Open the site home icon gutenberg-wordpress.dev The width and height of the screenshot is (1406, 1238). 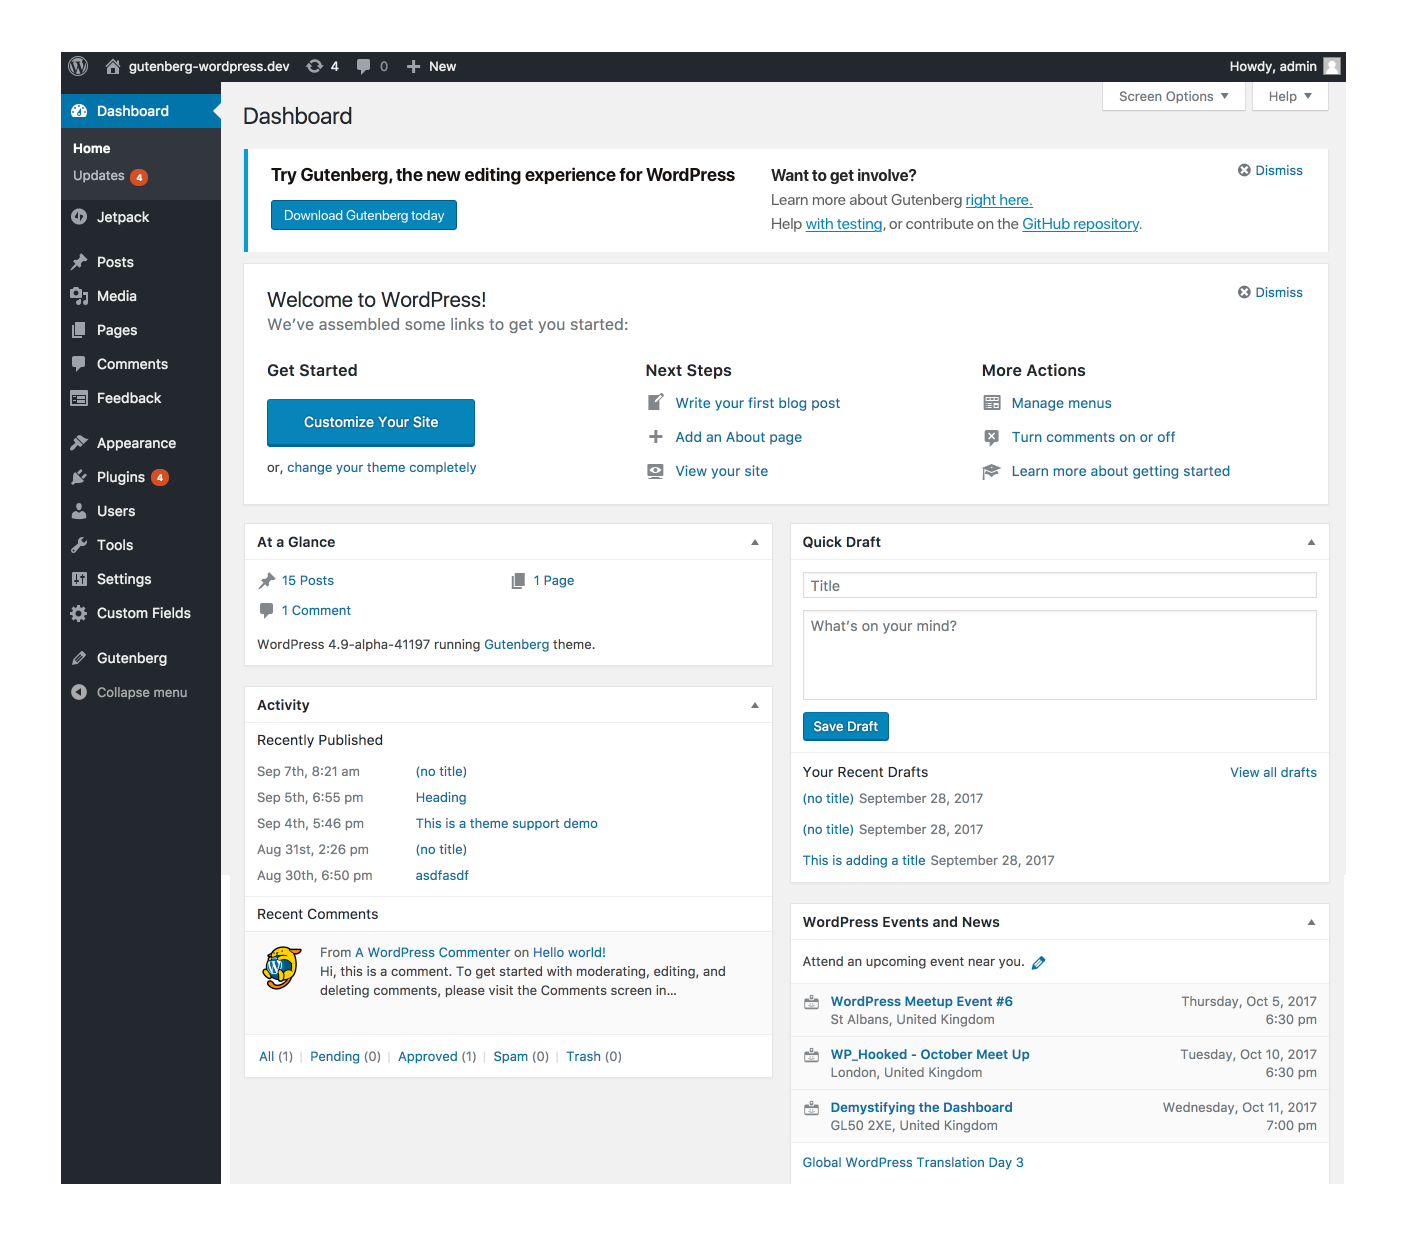point(113,66)
